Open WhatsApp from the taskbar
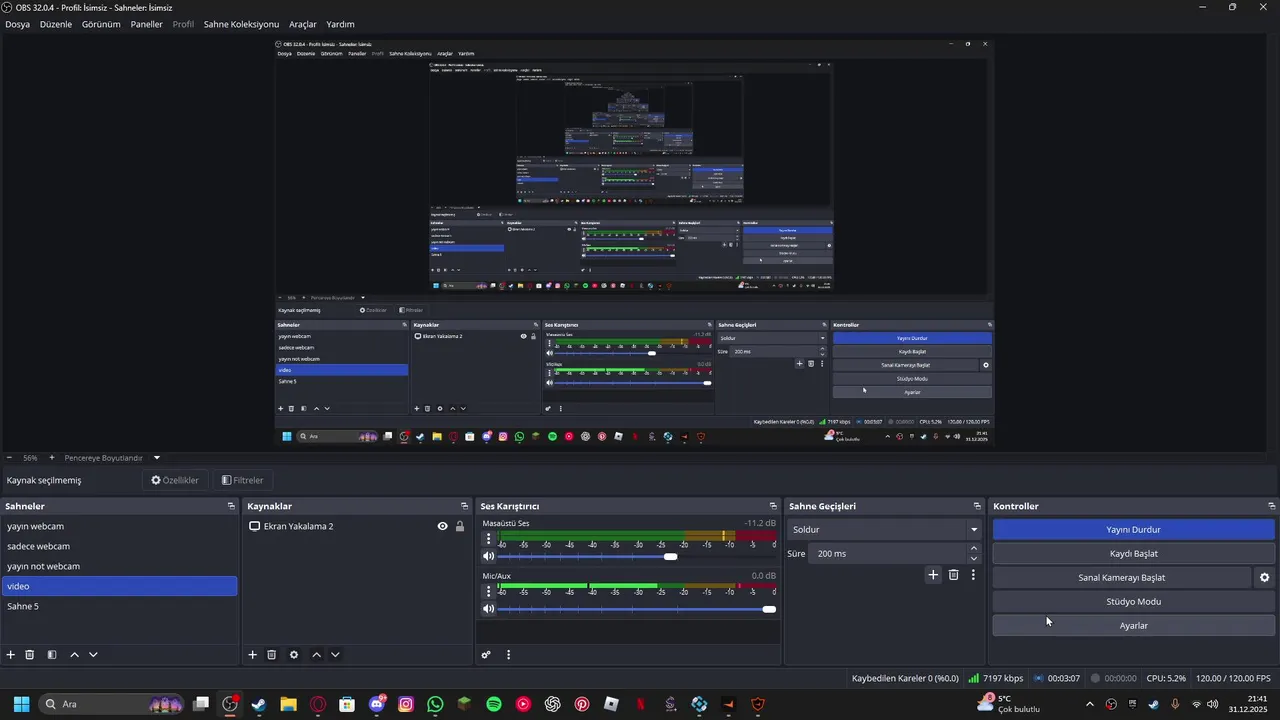Screen dimensions: 1280x720 pos(435,704)
